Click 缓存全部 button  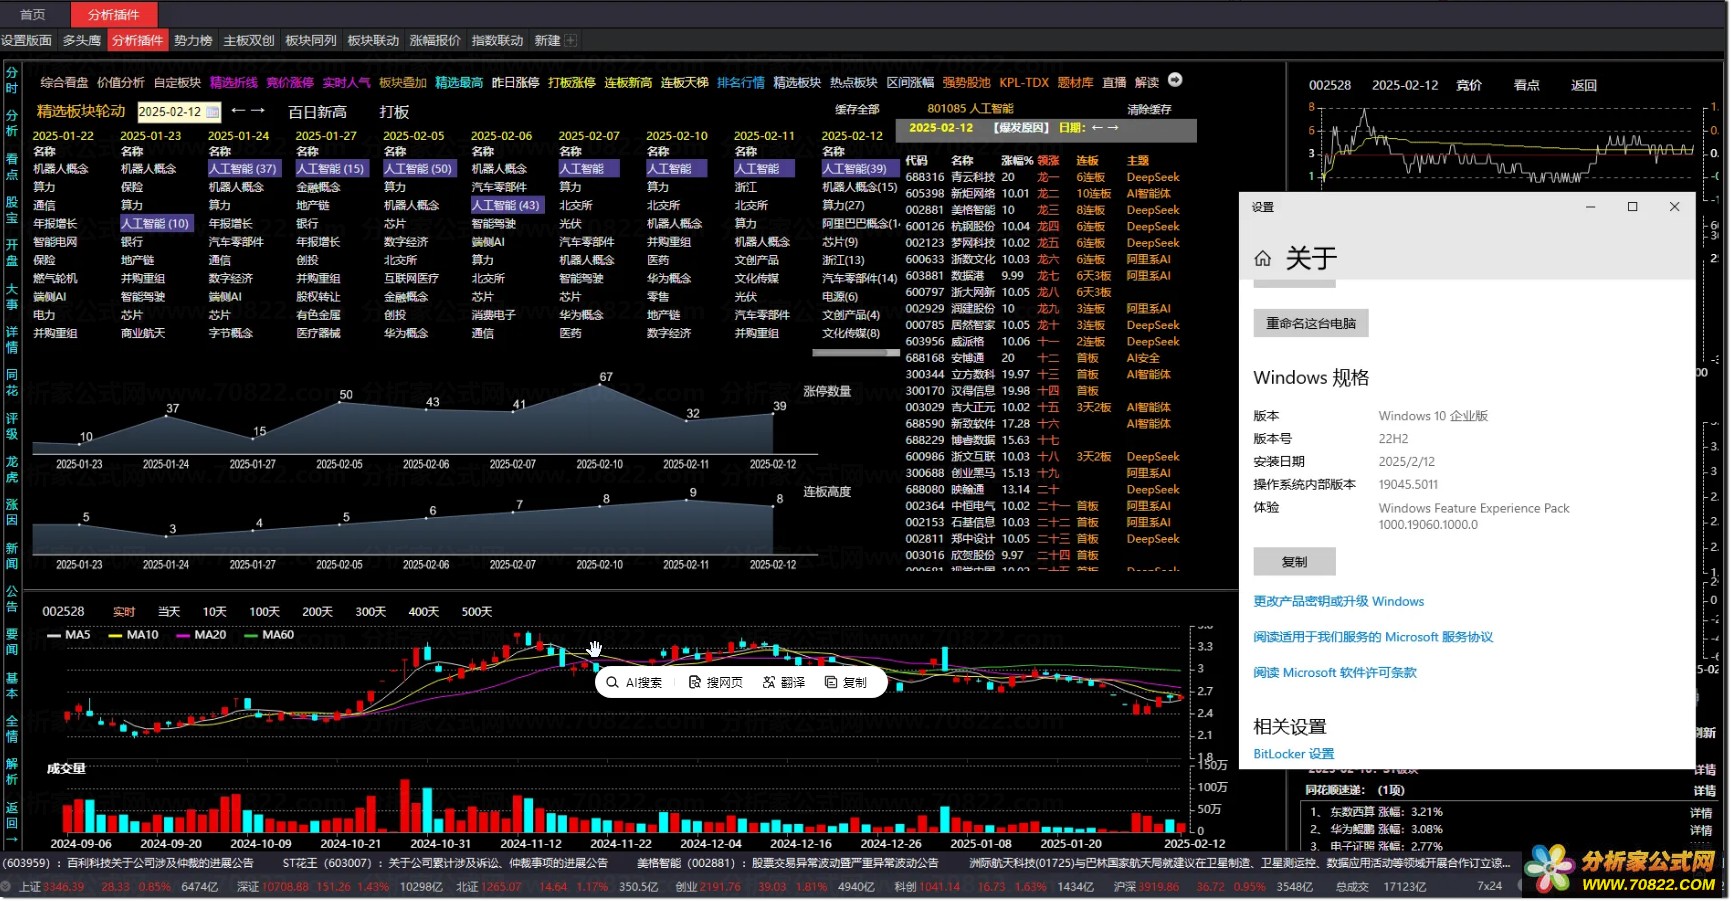pos(857,109)
